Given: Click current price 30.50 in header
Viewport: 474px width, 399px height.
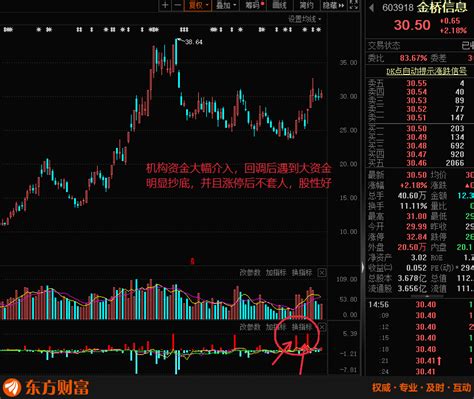Looking at the screenshot, I should coord(412,25).
